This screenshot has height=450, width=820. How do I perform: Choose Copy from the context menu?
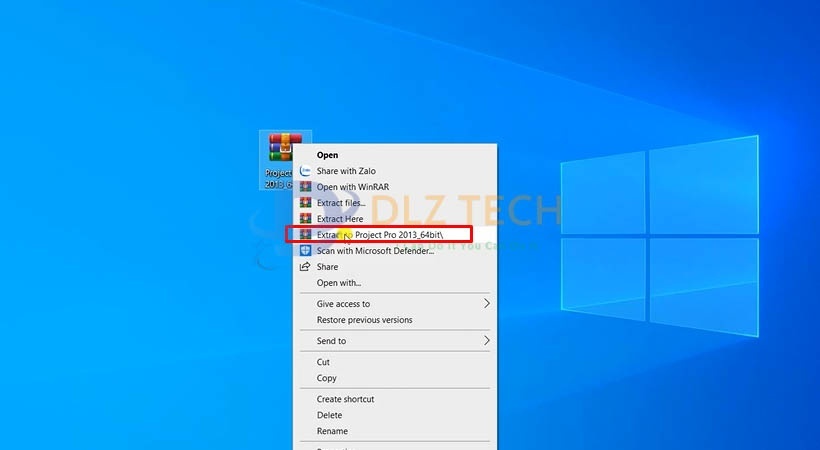395,378
